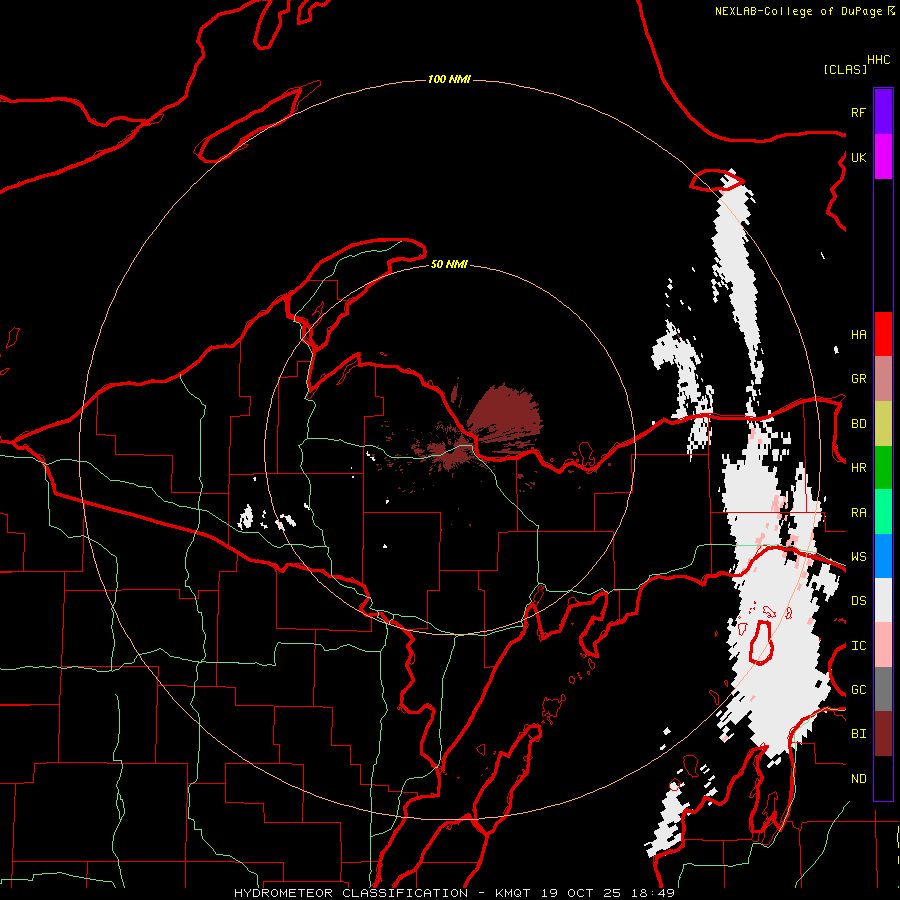Click the NEXLAB-College of DuPage text
Image resolution: width=900 pixels, height=900 pixels.
pos(800,11)
